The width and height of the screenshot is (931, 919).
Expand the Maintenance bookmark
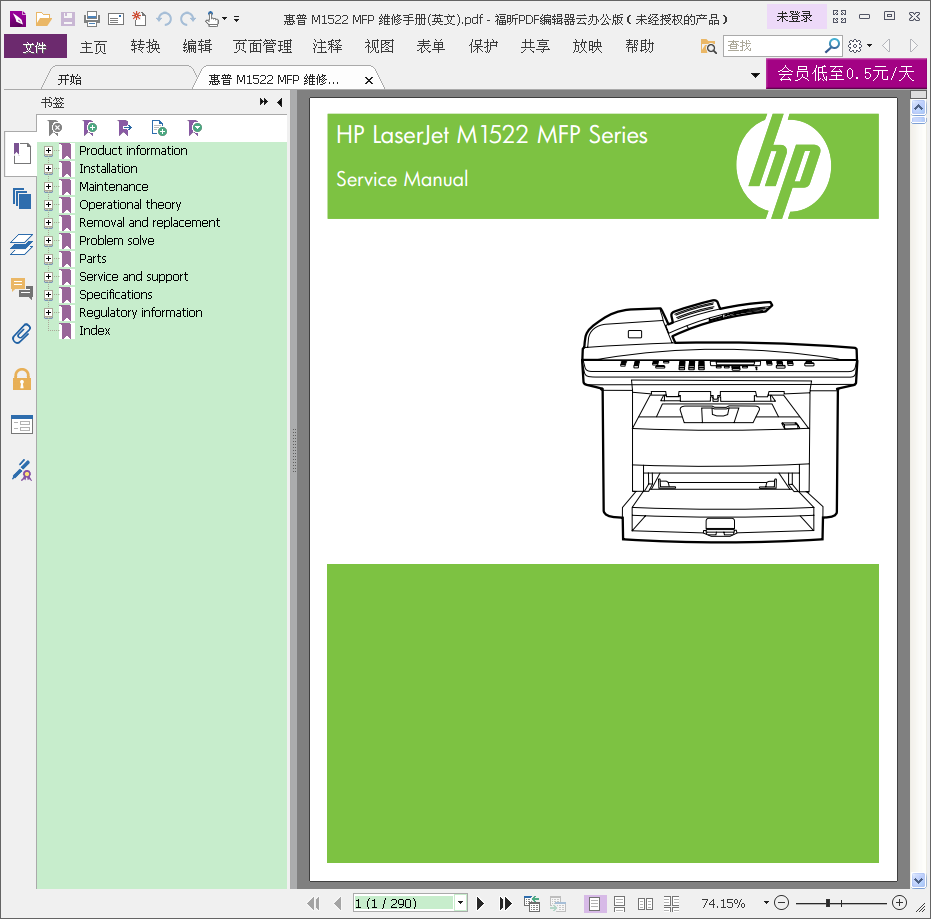[48, 186]
